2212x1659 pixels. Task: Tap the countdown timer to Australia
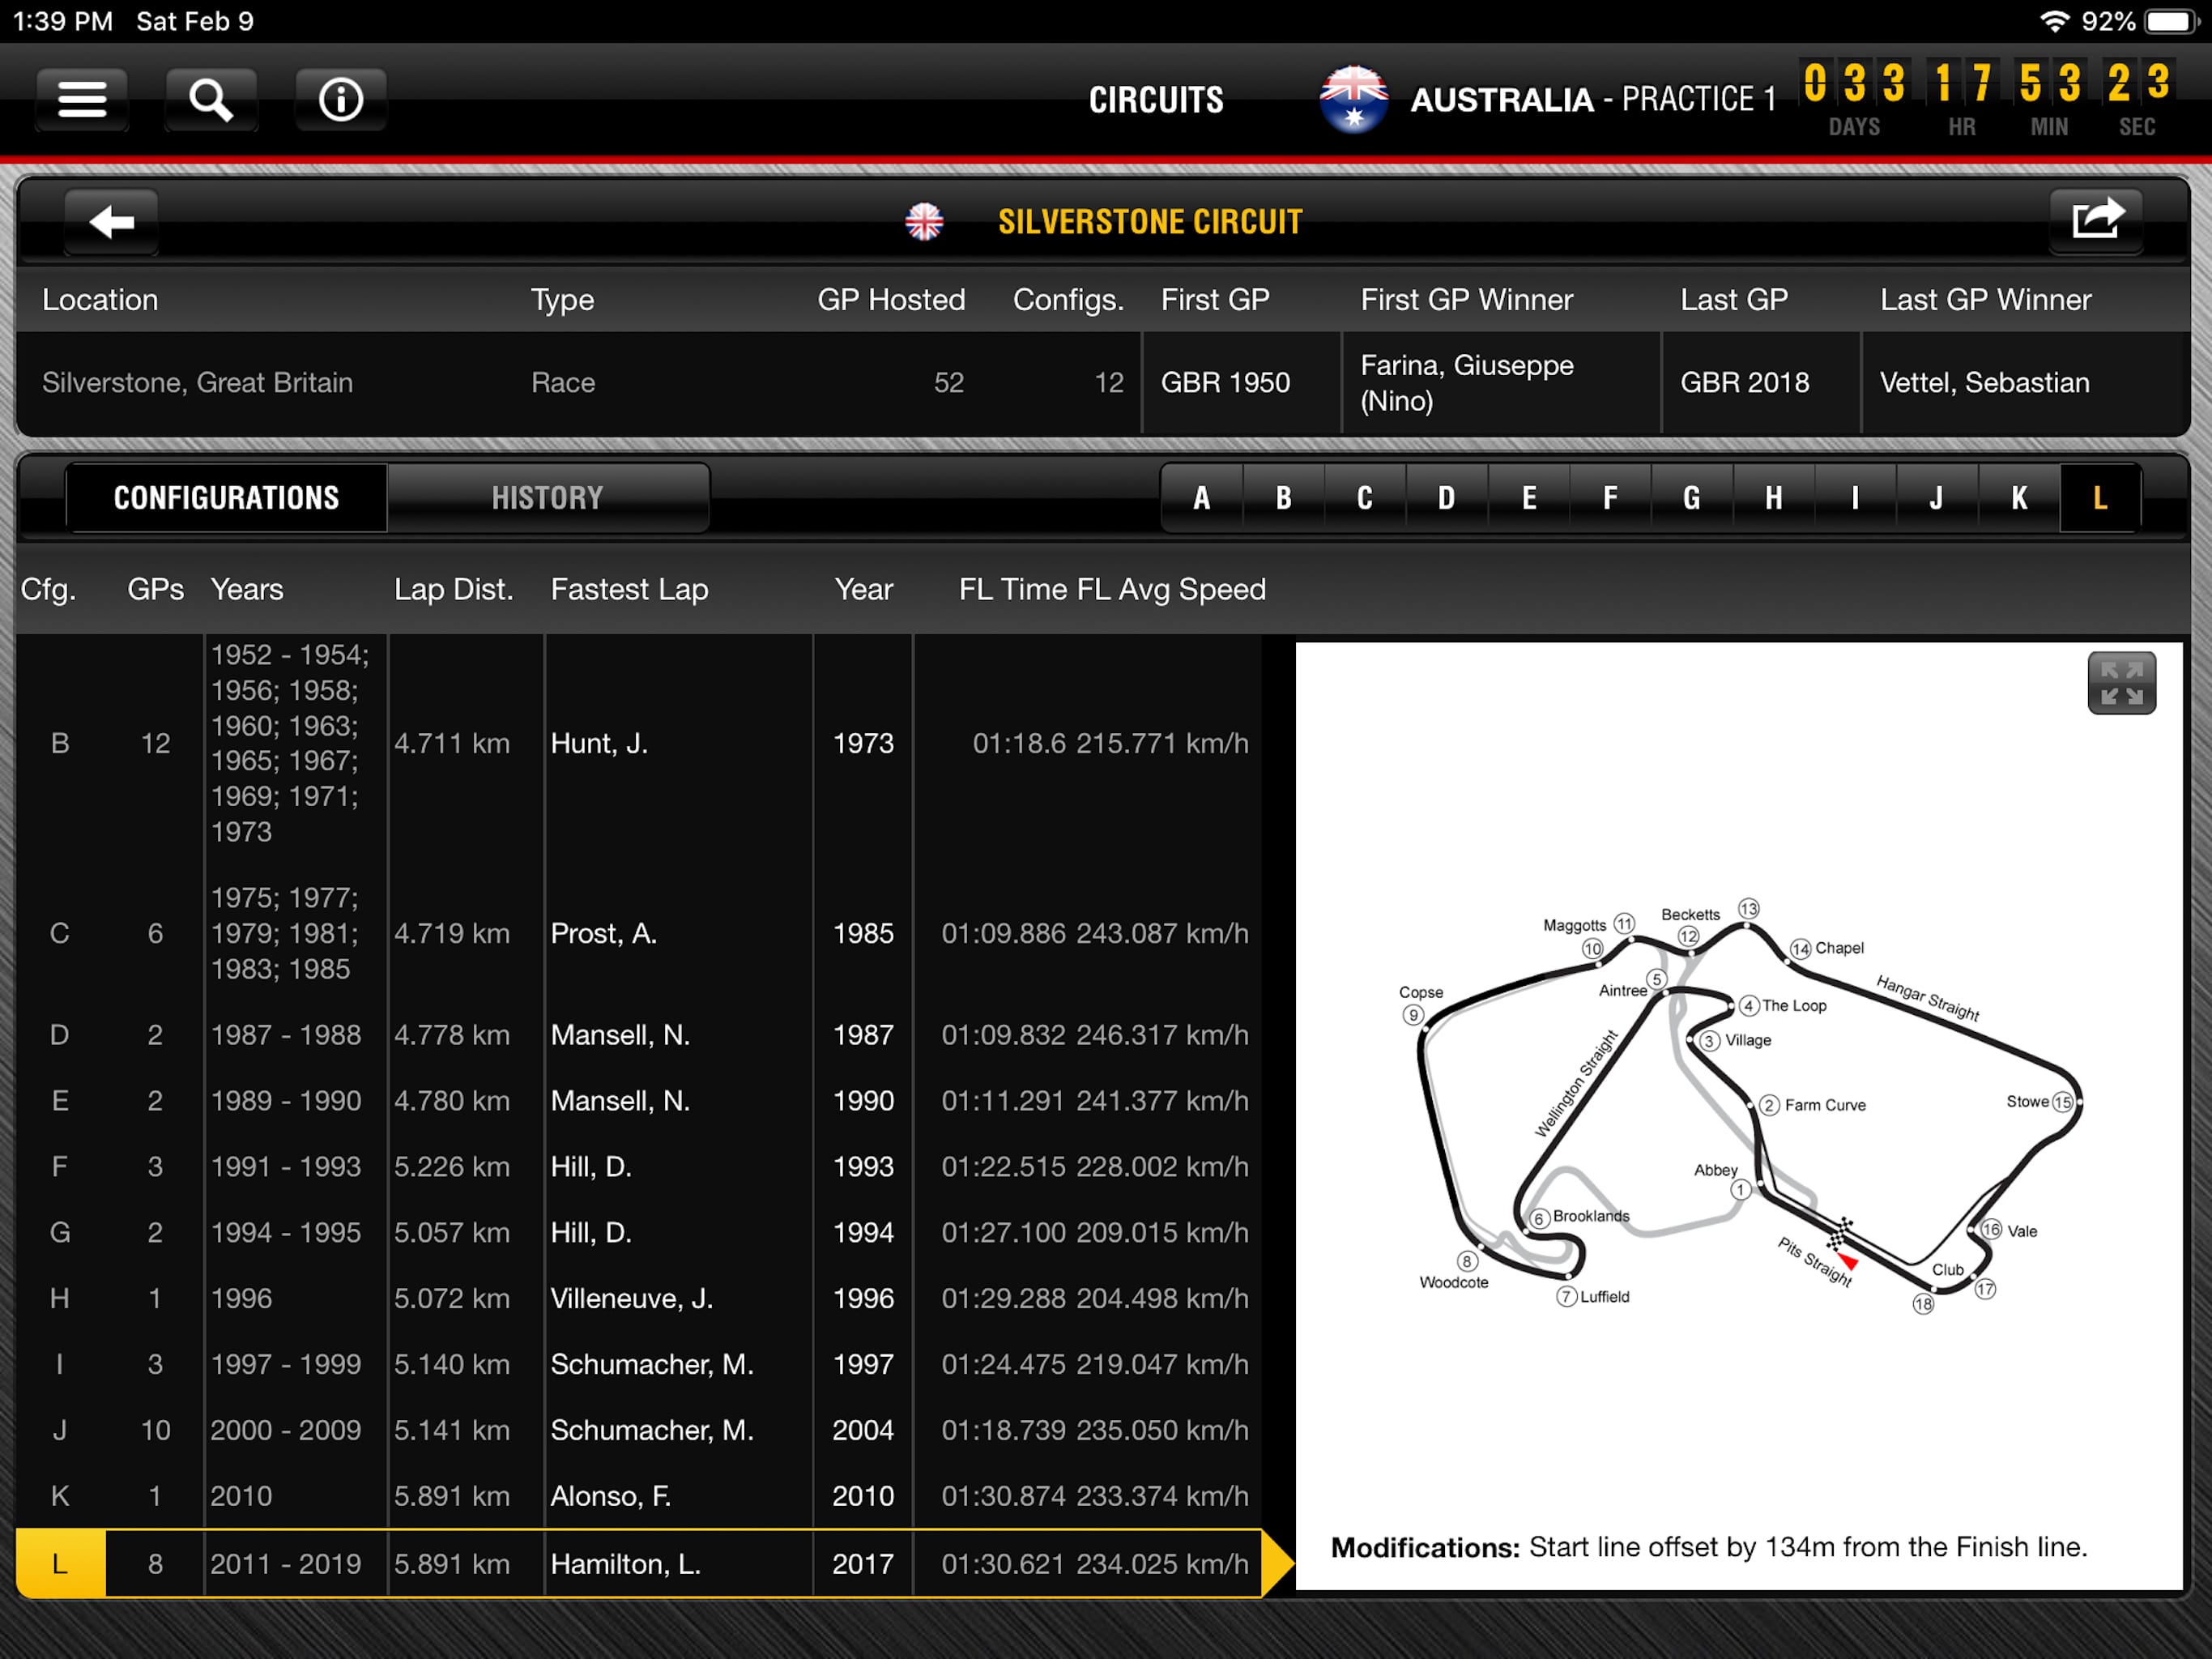point(1985,97)
